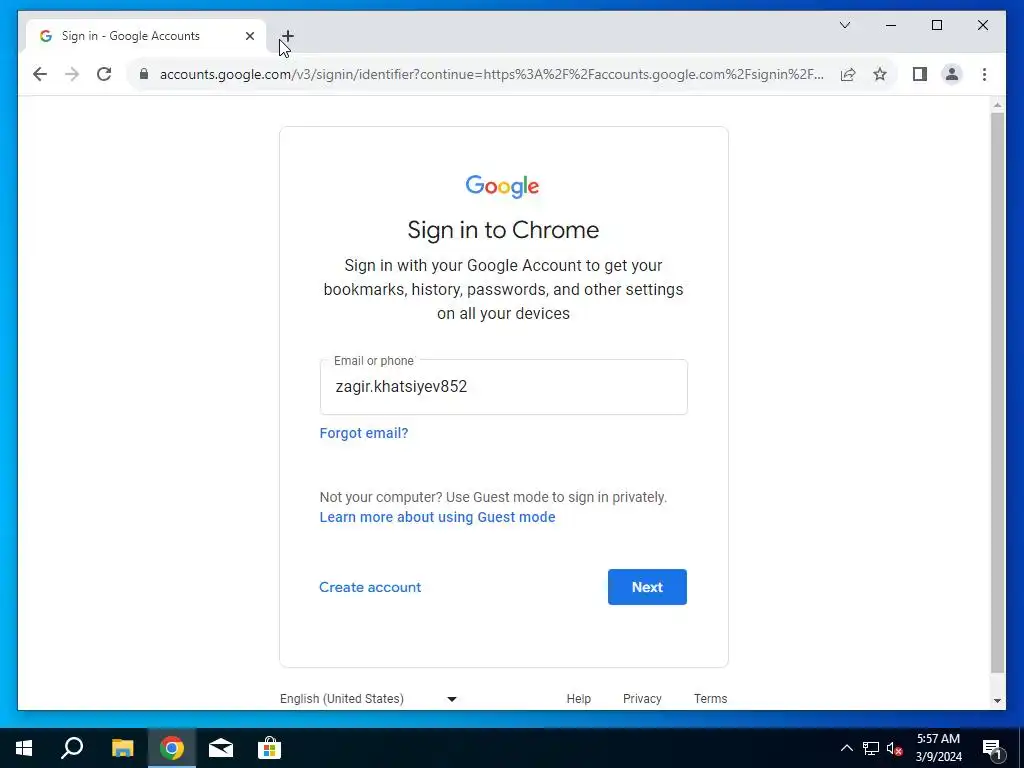The height and width of the screenshot is (768, 1024).
Task: Go back using the browser back arrow
Action: click(40, 74)
